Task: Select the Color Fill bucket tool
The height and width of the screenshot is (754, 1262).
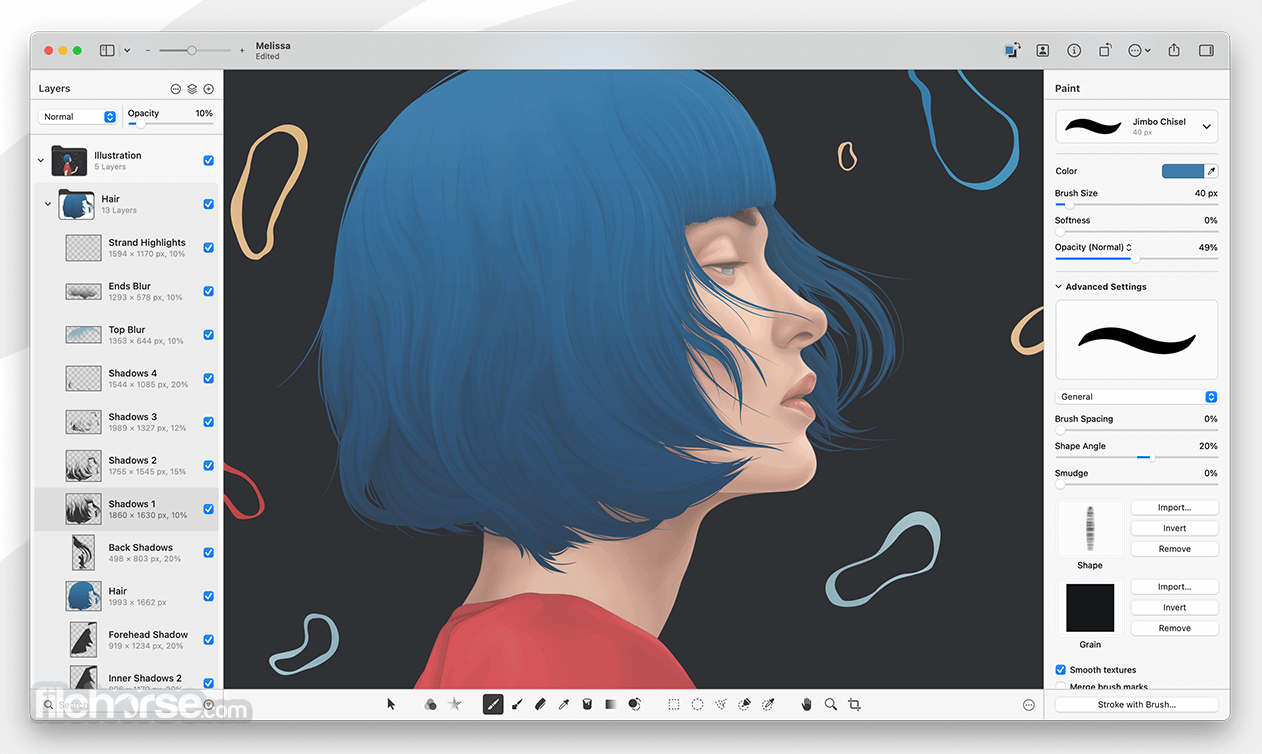Action: click(588, 704)
